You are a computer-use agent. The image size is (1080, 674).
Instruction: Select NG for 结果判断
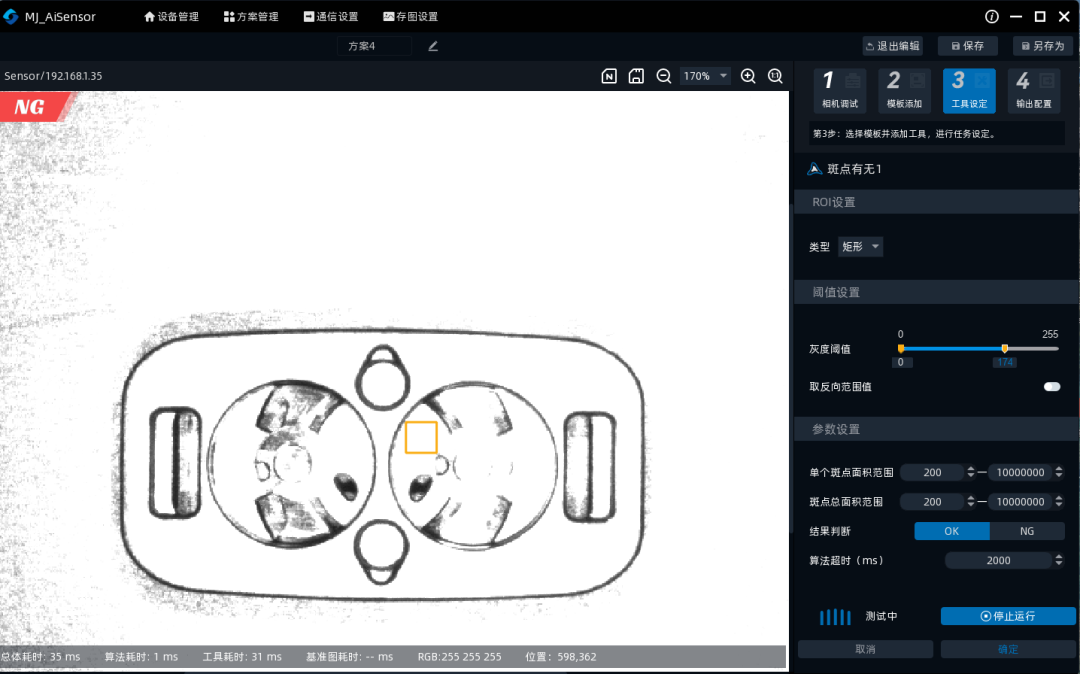click(1027, 531)
